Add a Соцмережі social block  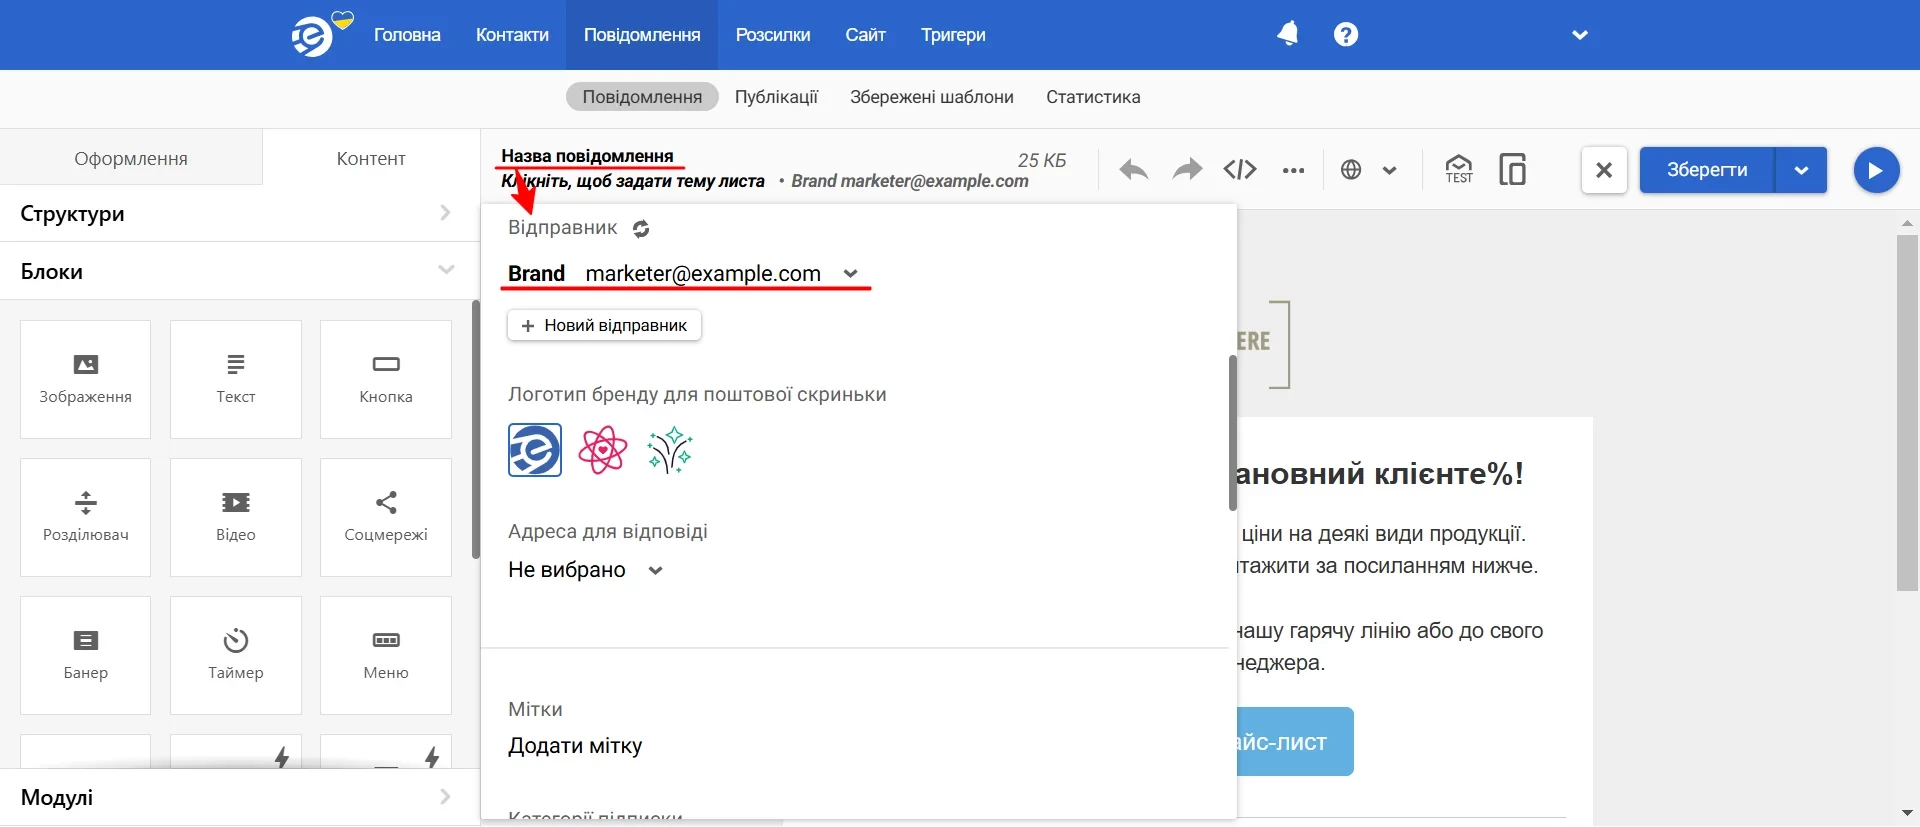[386, 517]
